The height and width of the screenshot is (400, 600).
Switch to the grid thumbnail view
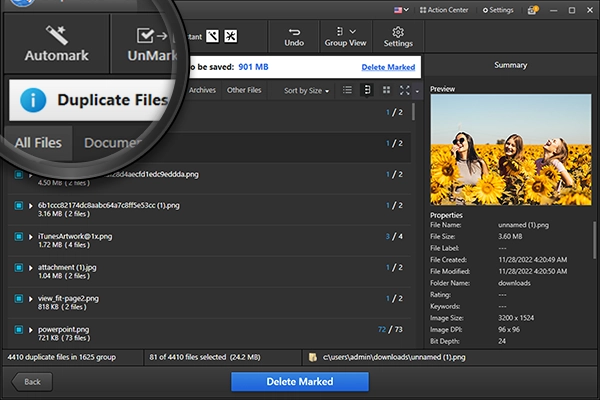pos(386,90)
